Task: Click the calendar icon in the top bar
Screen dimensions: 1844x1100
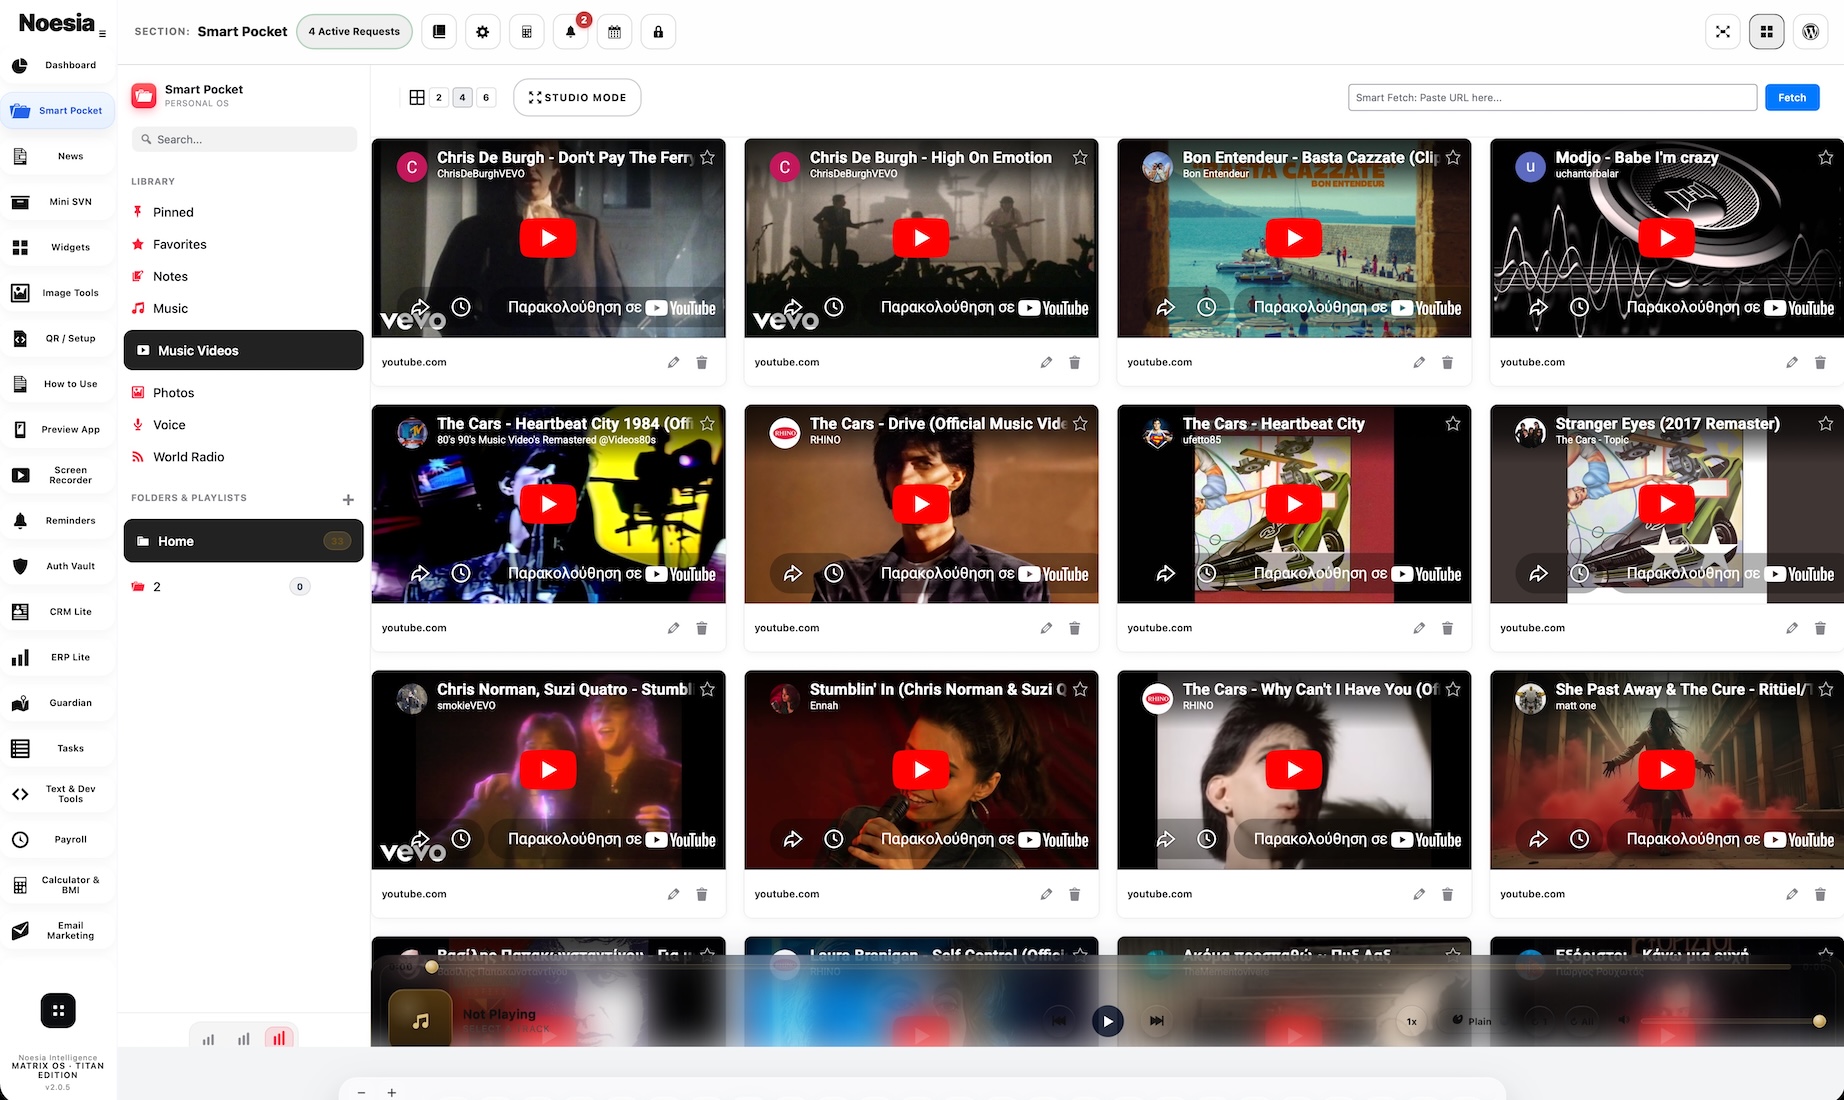Action: [614, 32]
